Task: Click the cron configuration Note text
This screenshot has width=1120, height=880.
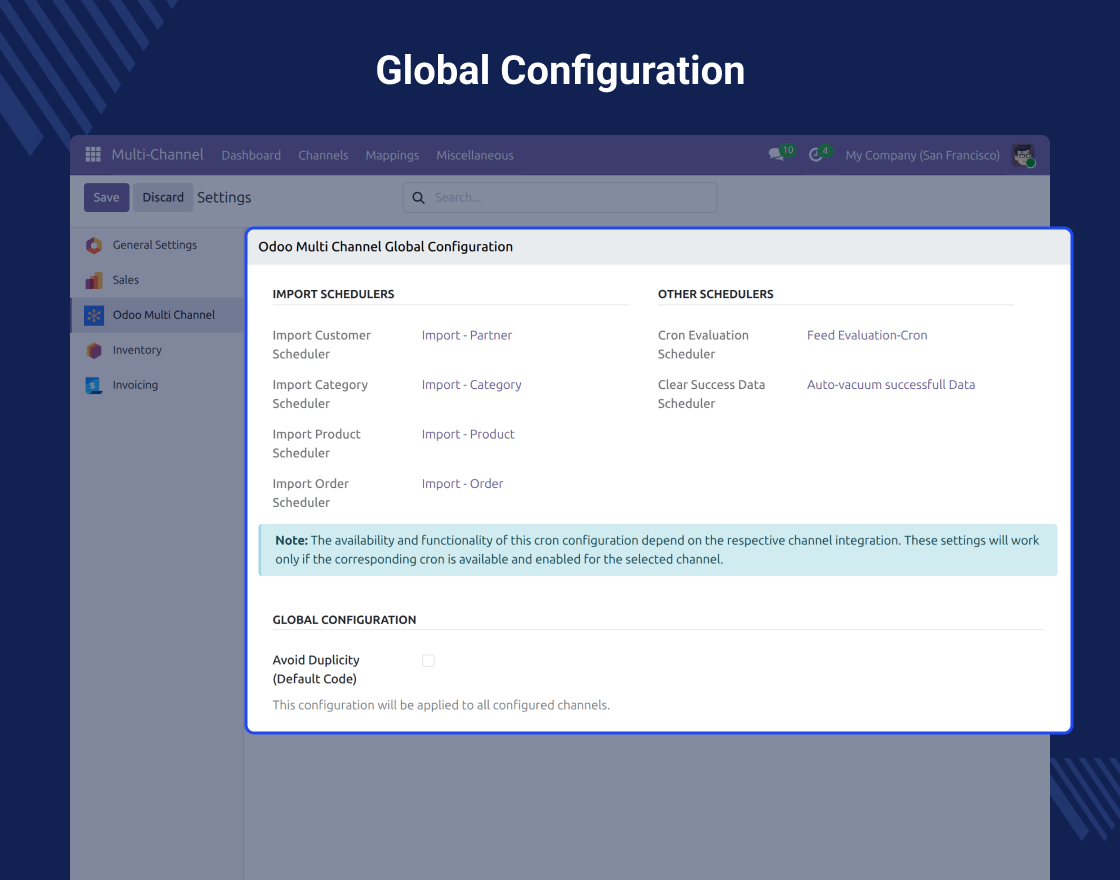Action: (658, 550)
